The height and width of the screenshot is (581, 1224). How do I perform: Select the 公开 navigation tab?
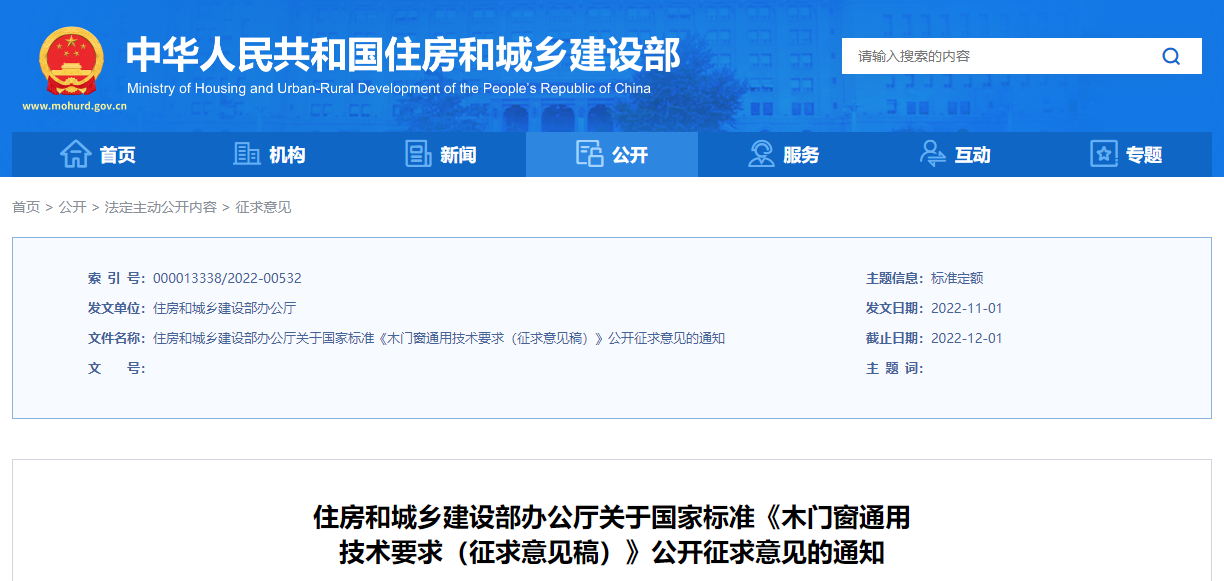point(612,154)
